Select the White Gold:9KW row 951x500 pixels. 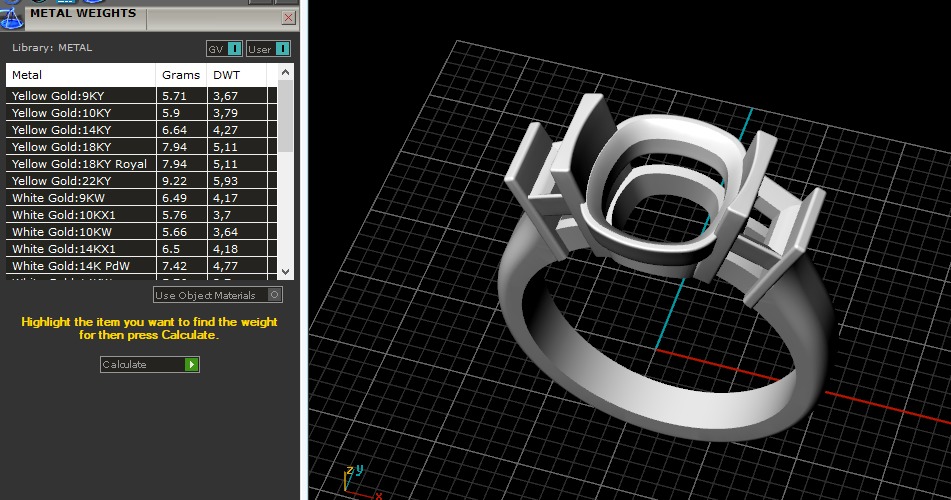tap(141, 197)
